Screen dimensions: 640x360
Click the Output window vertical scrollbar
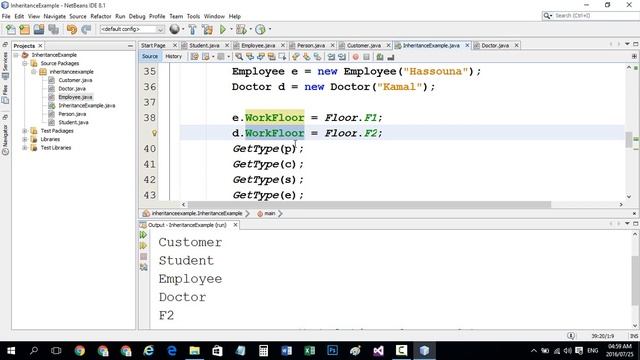pos(635,281)
